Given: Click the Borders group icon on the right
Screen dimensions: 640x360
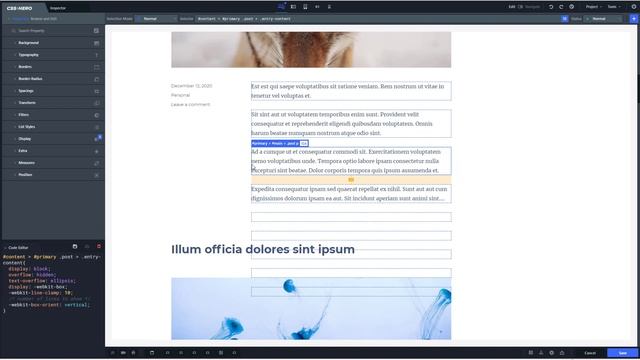Looking at the screenshot, I should pyautogui.click(x=97, y=67).
